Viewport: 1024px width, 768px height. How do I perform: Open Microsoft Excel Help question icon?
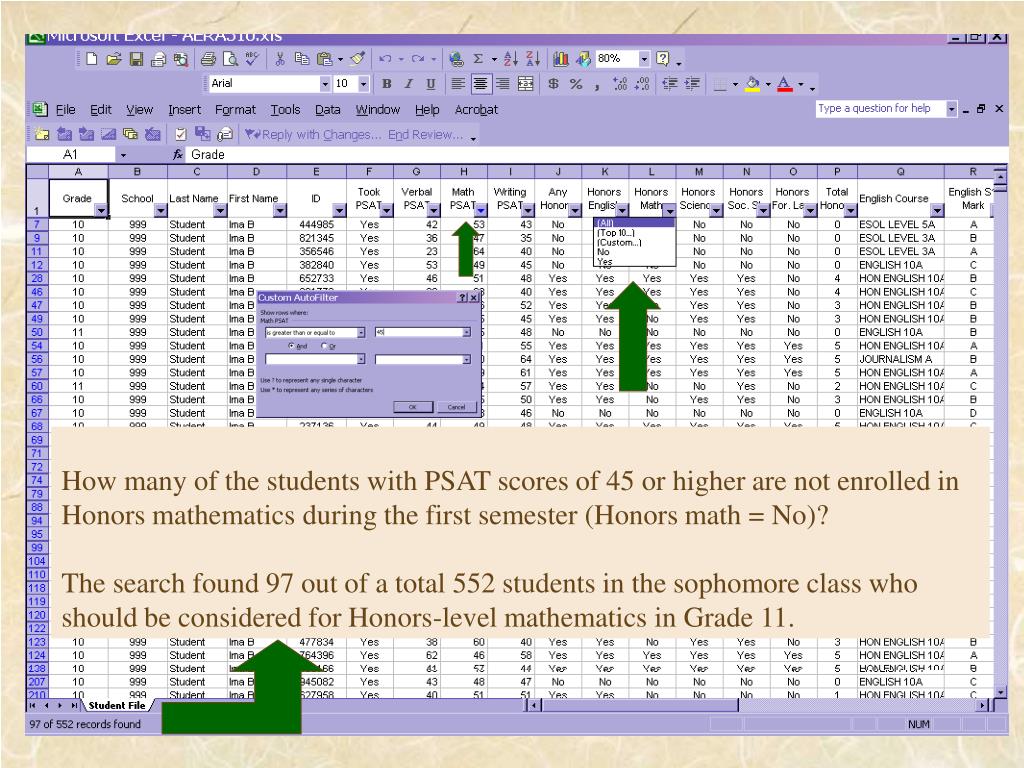point(663,59)
